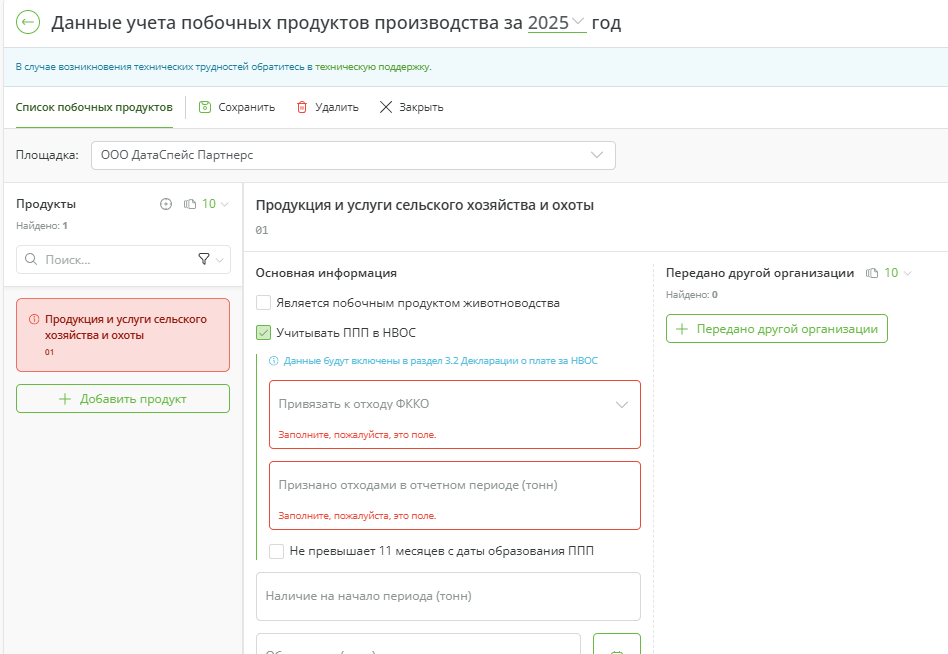Open page size dropdown in Продукты panel
The width and height of the screenshot is (948, 654).
click(214, 204)
